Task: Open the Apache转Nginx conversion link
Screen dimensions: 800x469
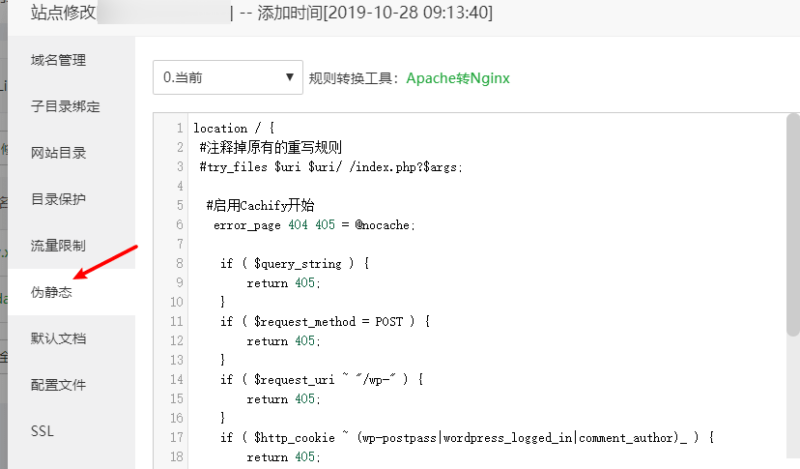Action: pos(458,78)
